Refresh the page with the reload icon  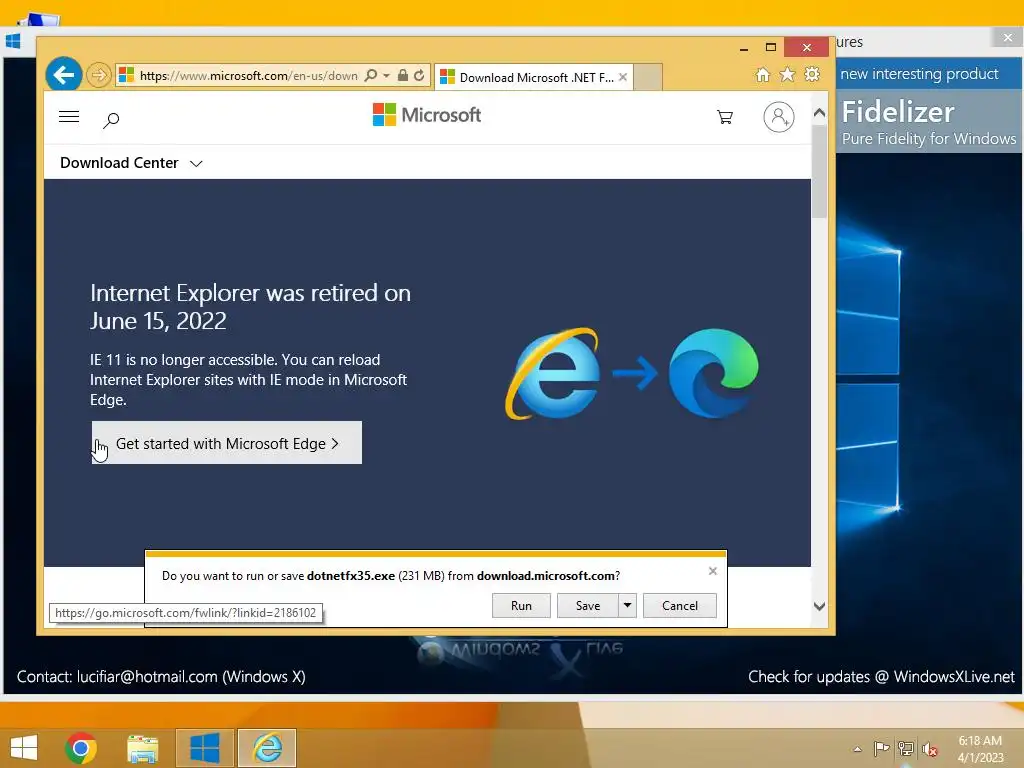coord(419,76)
